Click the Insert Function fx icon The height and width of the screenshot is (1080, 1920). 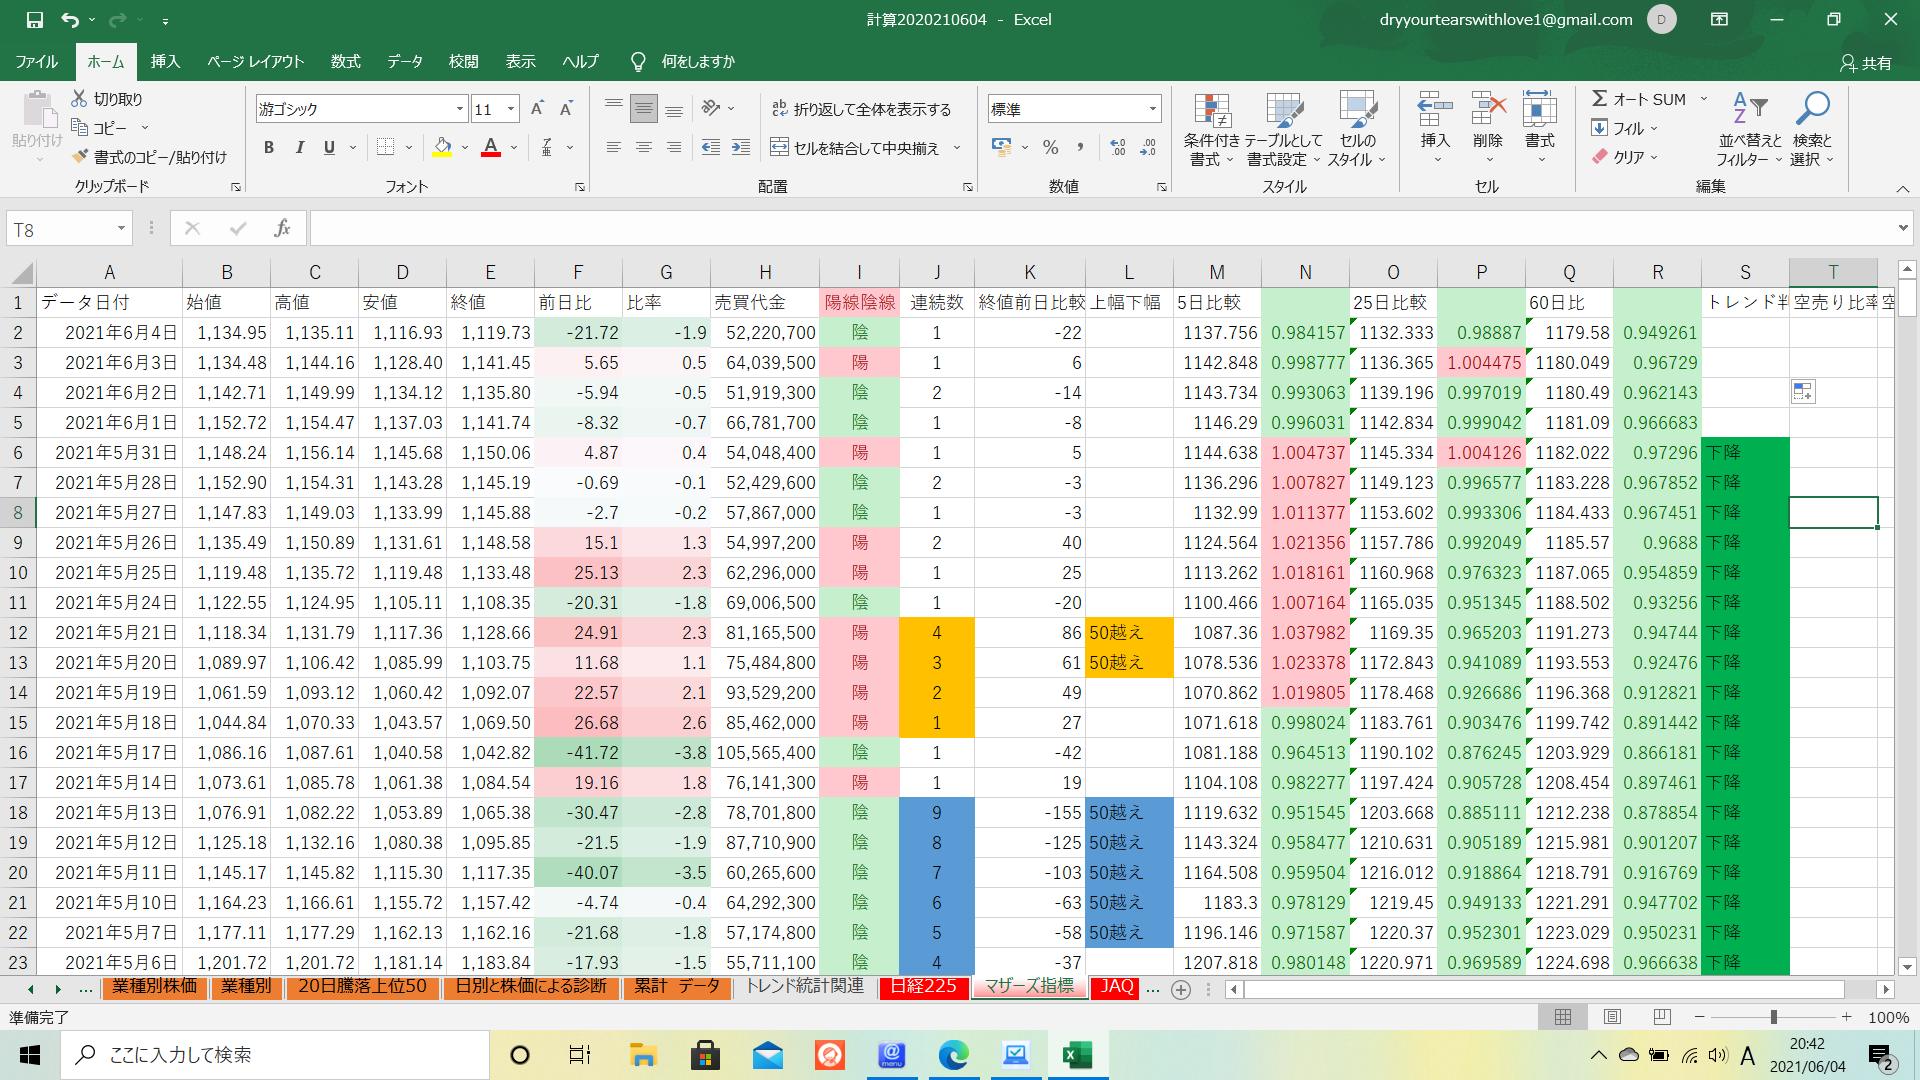282,229
